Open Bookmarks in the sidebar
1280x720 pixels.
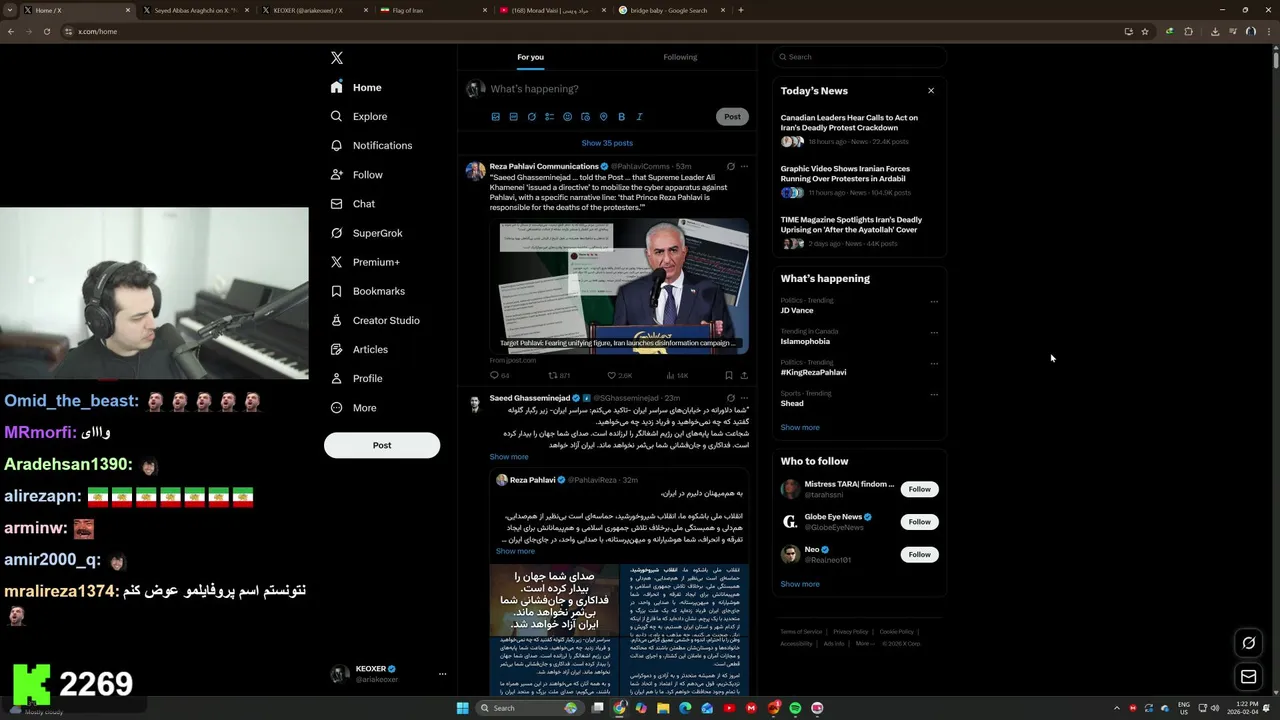pos(368,291)
